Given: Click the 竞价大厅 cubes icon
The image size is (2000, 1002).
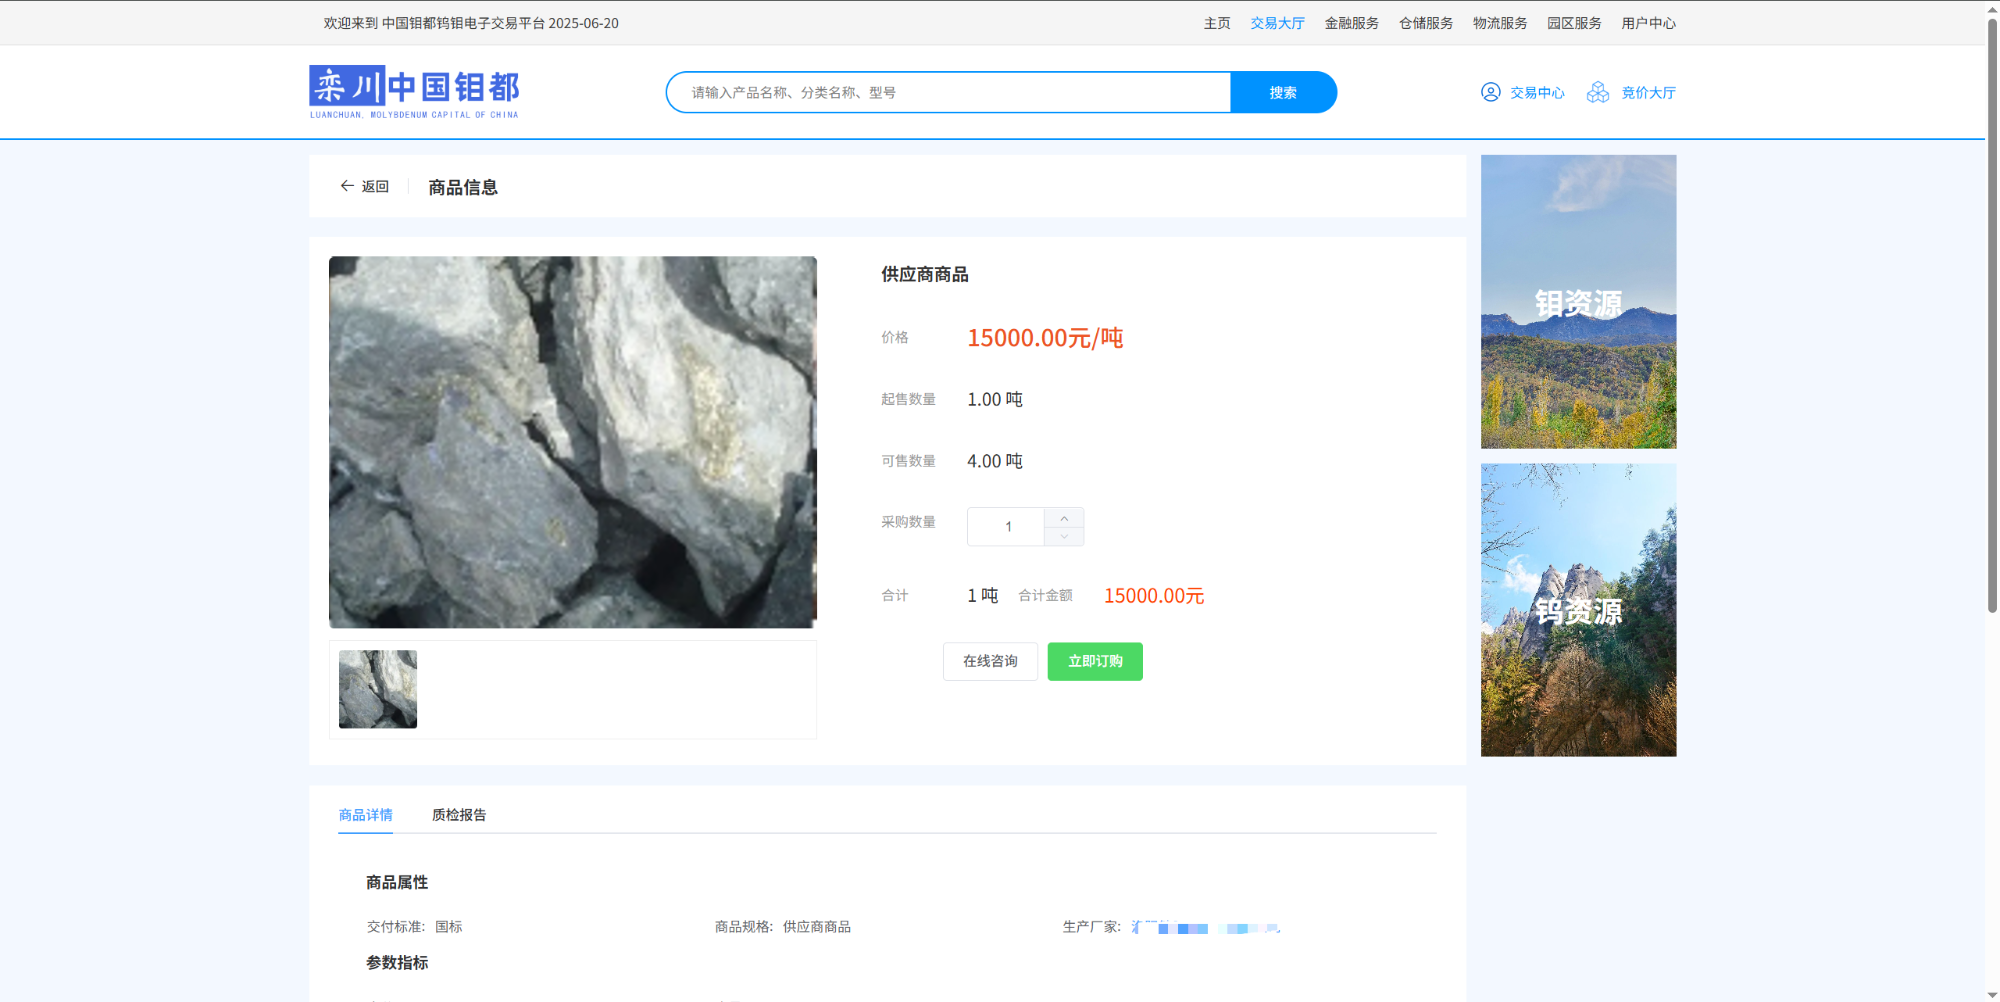Looking at the screenshot, I should [x=1598, y=92].
